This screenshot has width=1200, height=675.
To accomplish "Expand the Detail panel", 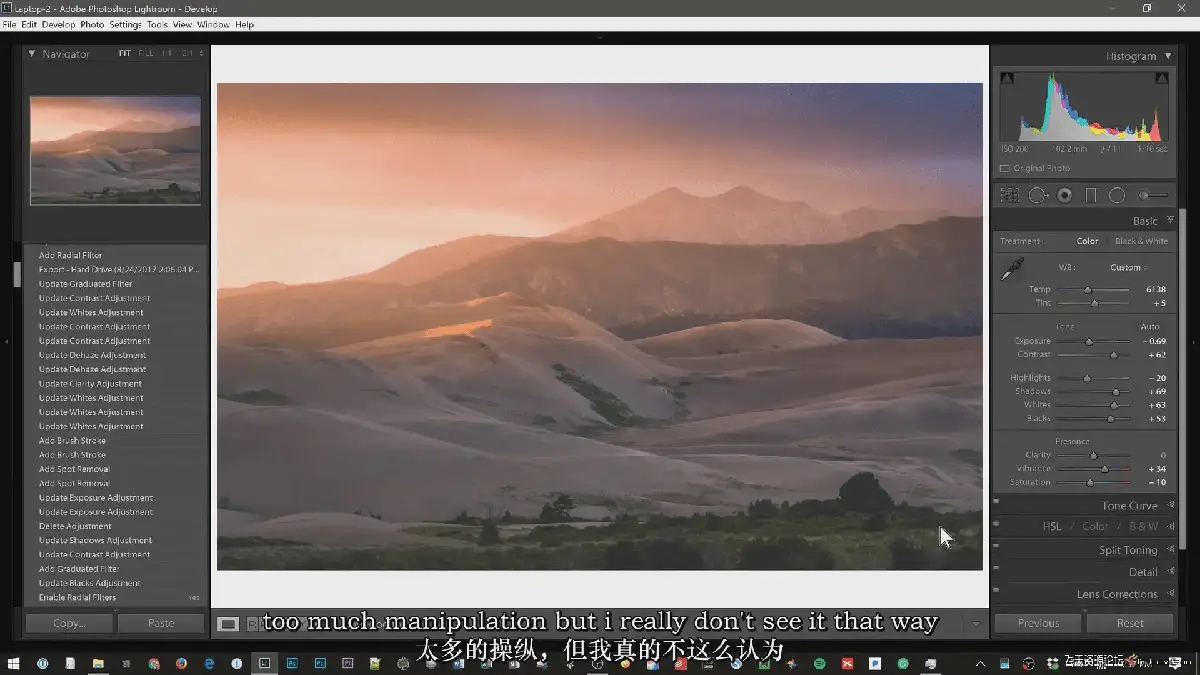I will 1170,572.
